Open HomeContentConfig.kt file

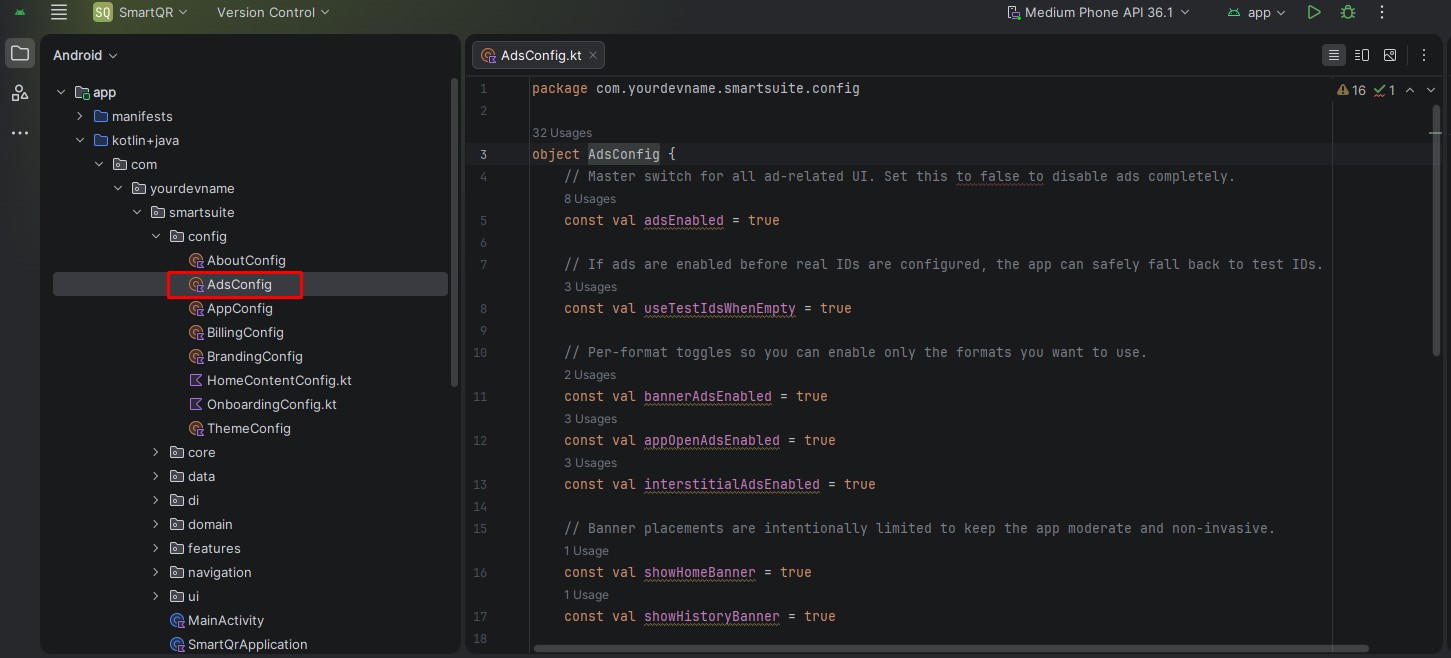270,380
